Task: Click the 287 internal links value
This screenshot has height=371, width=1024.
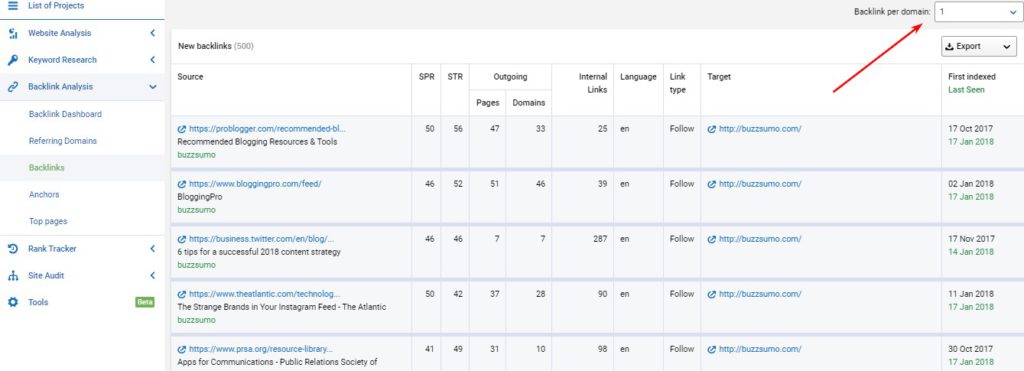Action: click(x=600, y=239)
